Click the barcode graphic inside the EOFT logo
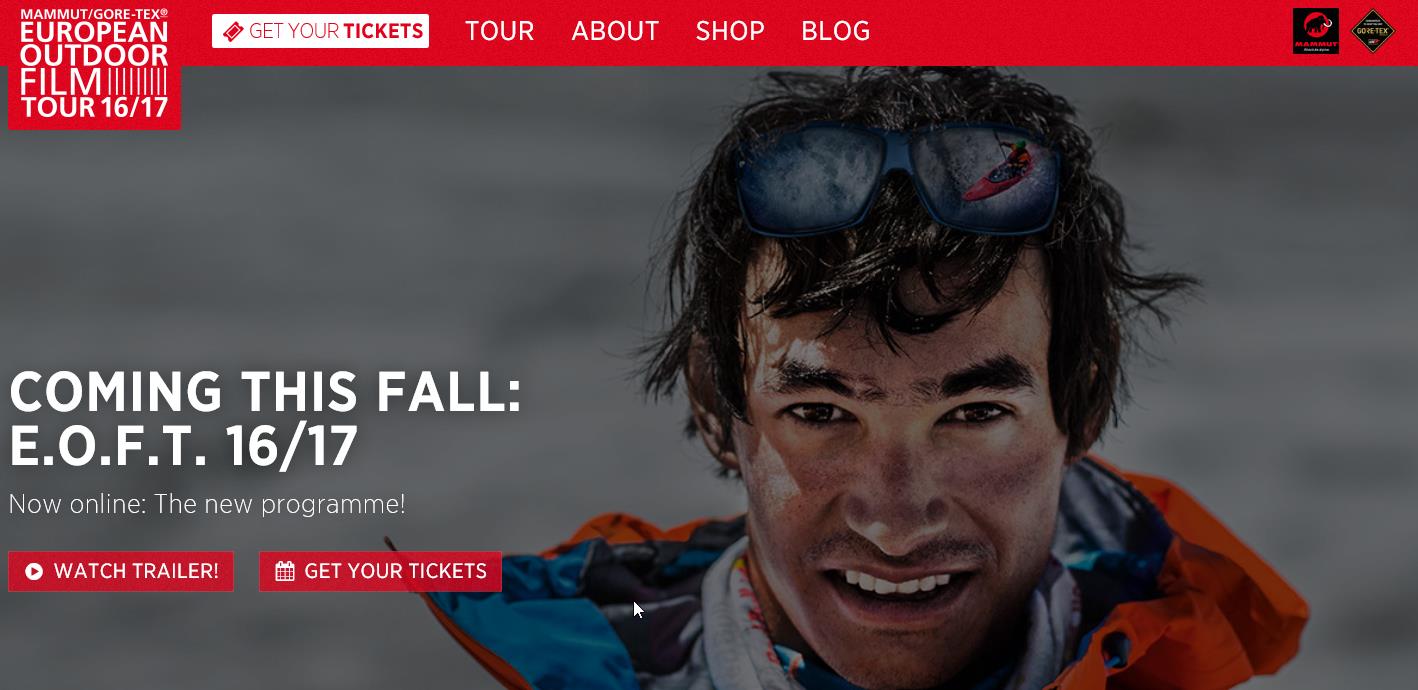 point(136,81)
